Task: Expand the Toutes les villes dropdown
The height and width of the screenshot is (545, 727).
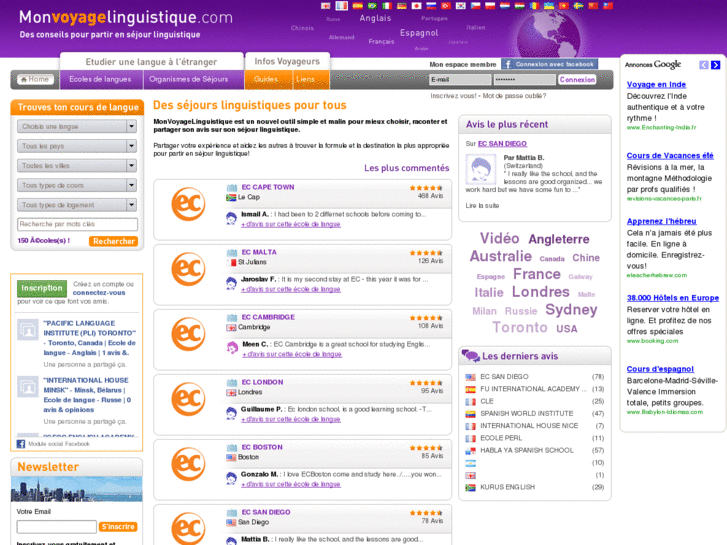Action: pos(77,166)
